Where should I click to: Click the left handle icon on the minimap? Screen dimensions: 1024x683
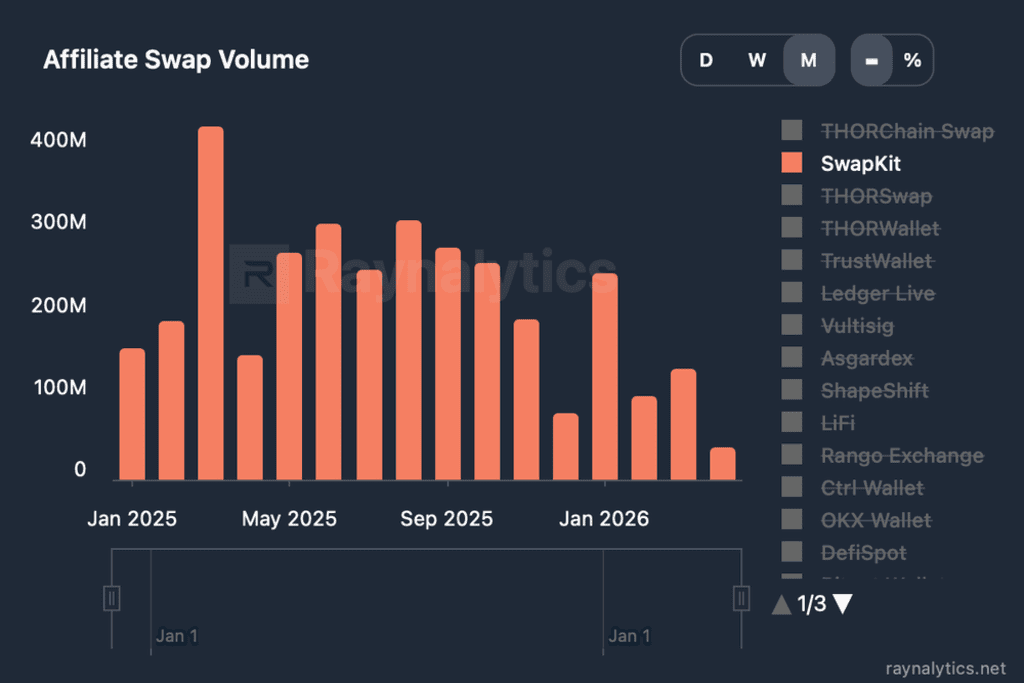(111, 597)
